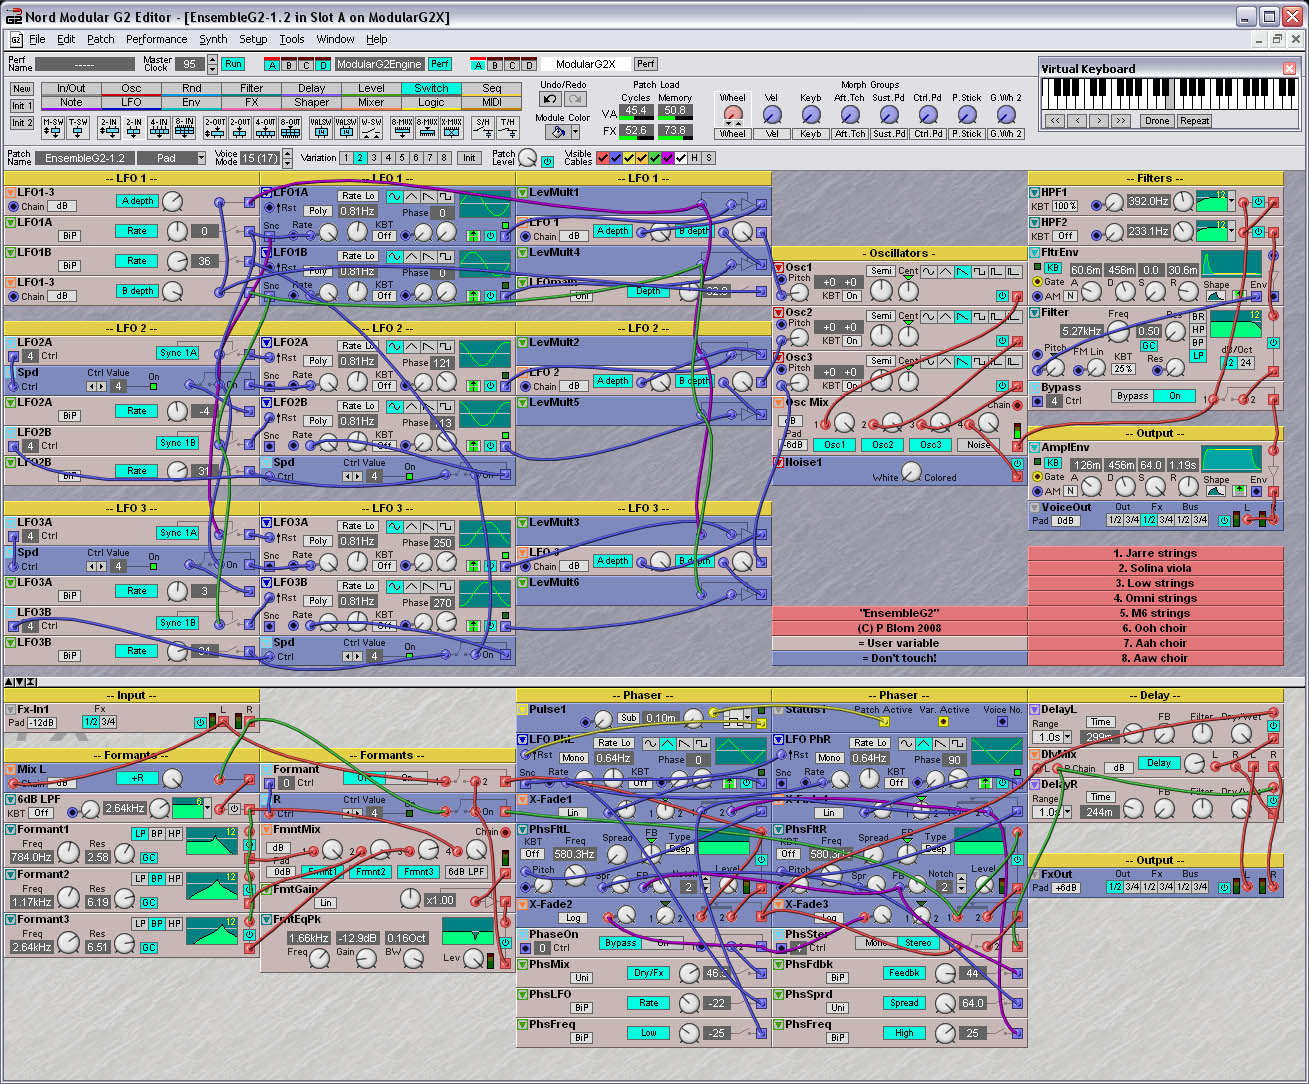Open the Synth menu

click(213, 39)
